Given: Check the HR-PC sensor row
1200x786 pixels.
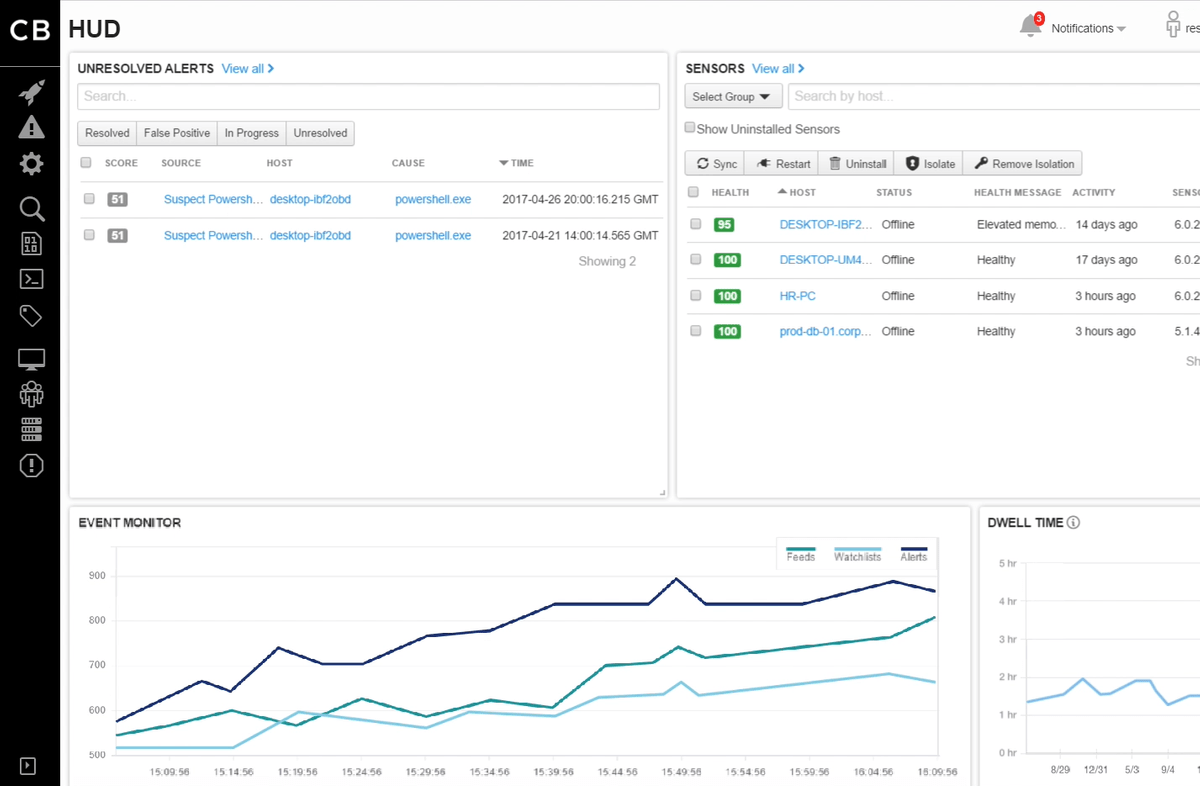Looking at the screenshot, I should tap(696, 295).
